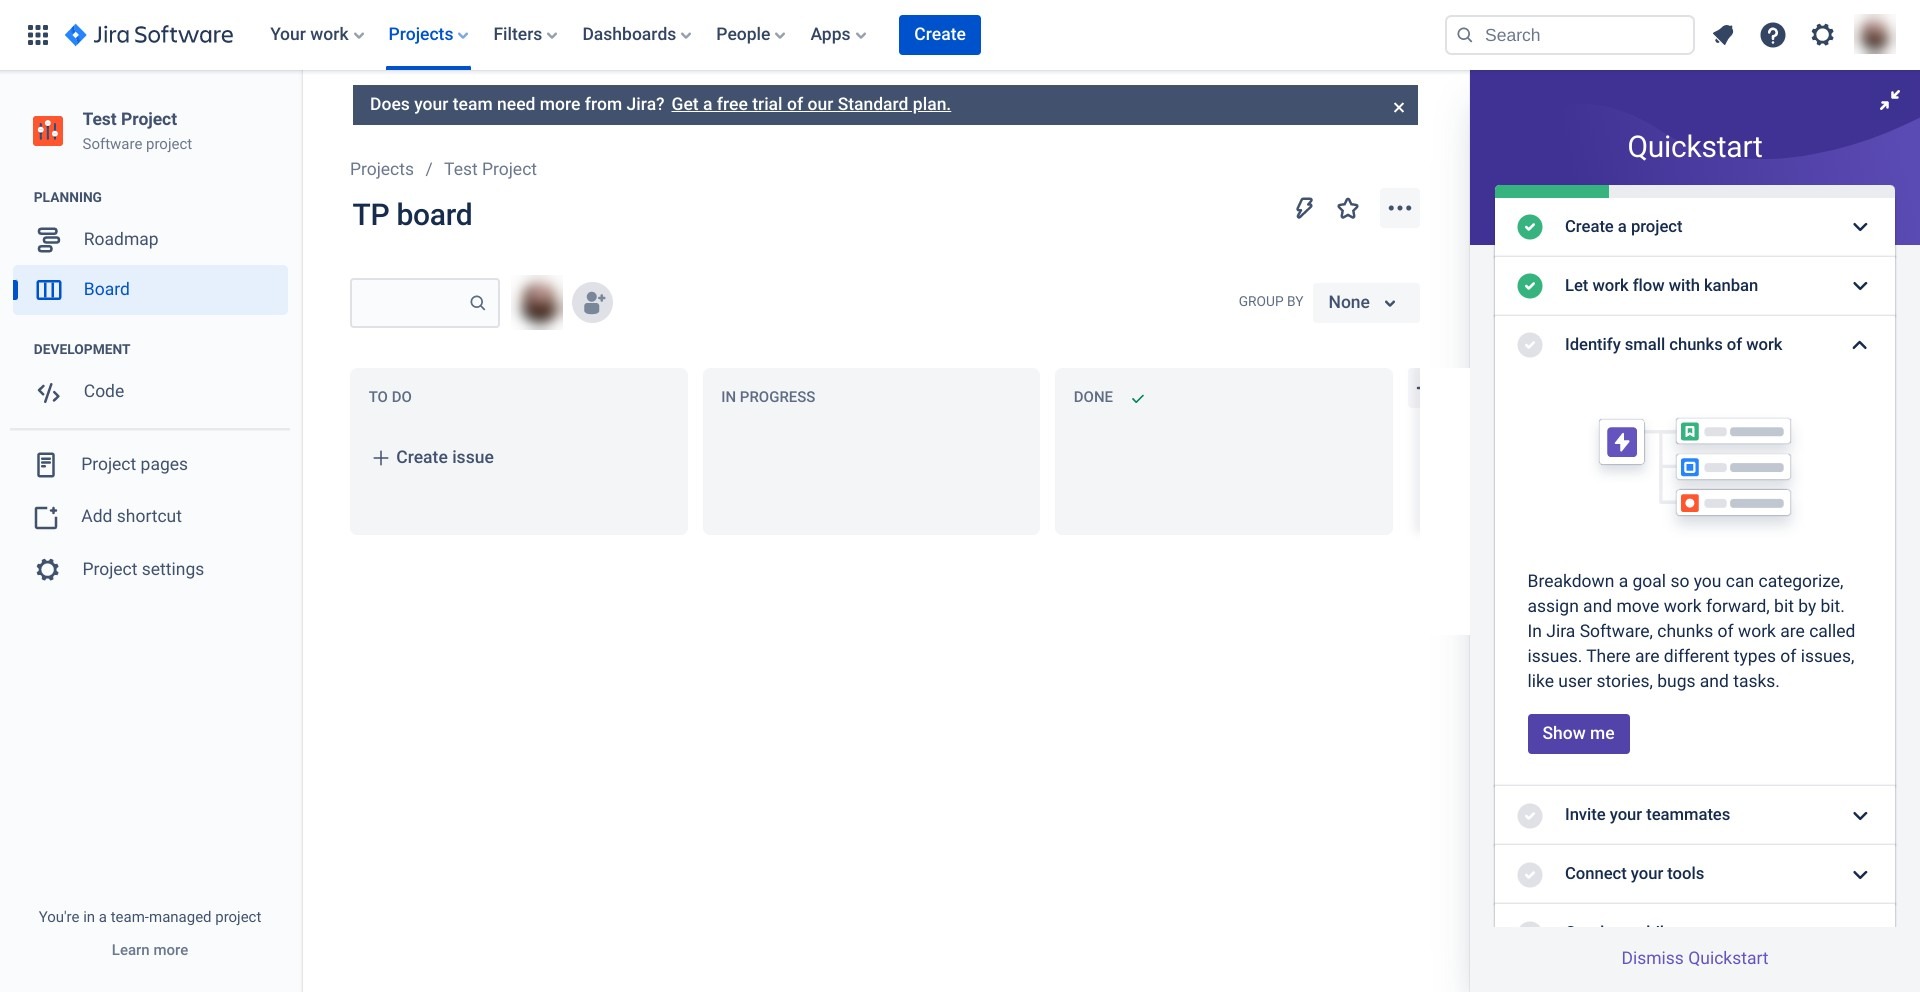Star the TP board
Image resolution: width=1920 pixels, height=992 pixels.
1348,208
